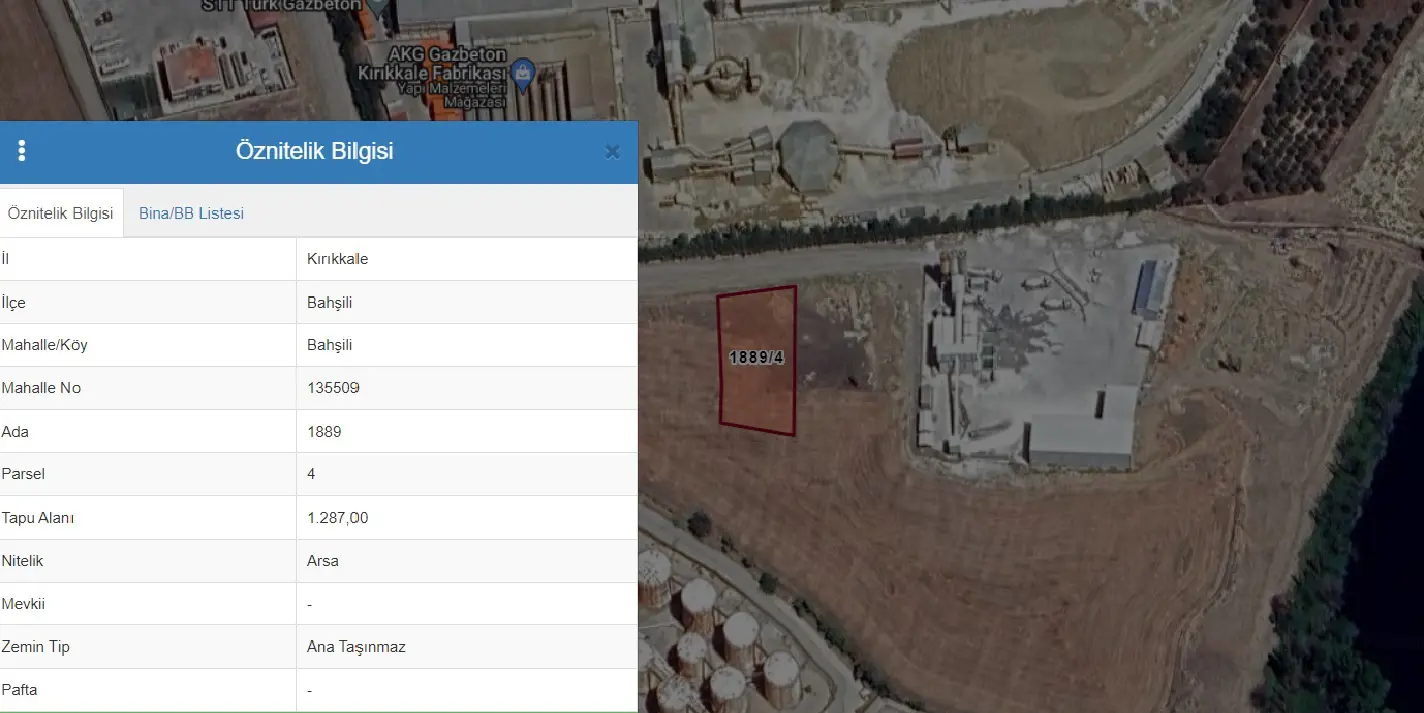Click the Kırıkkale value in İl row

tap(338, 259)
